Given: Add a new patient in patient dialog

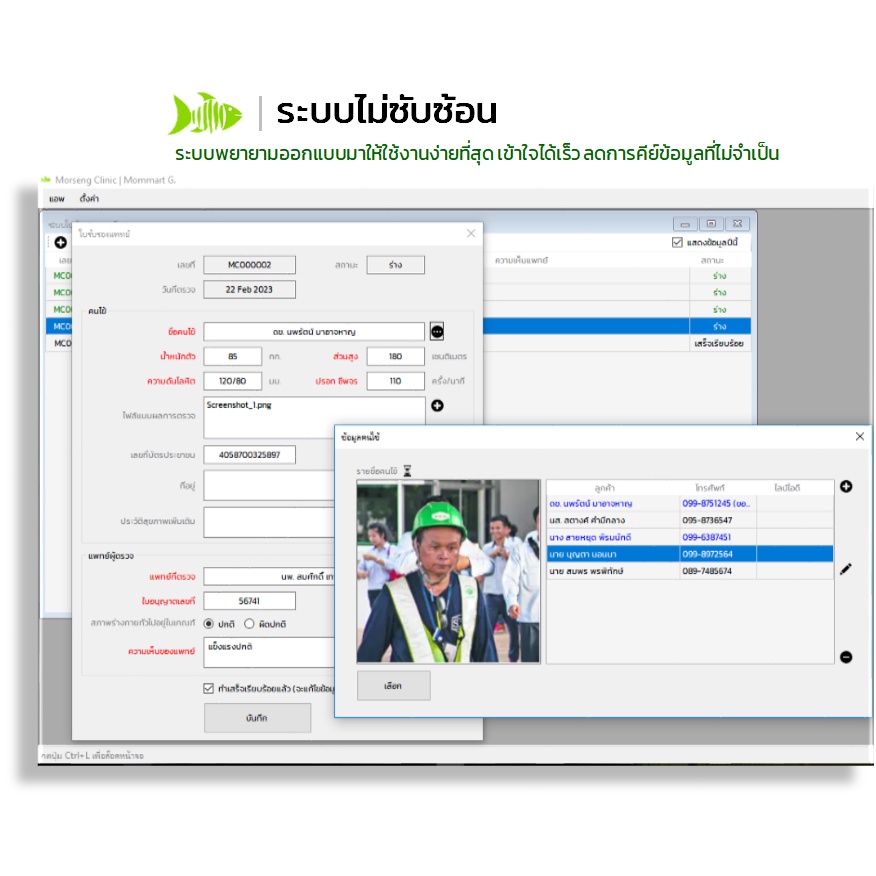Looking at the screenshot, I should click(846, 486).
